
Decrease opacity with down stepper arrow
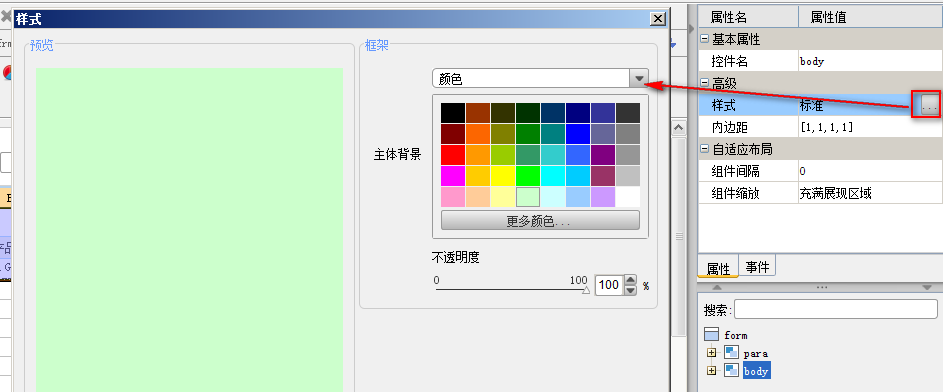630,290
